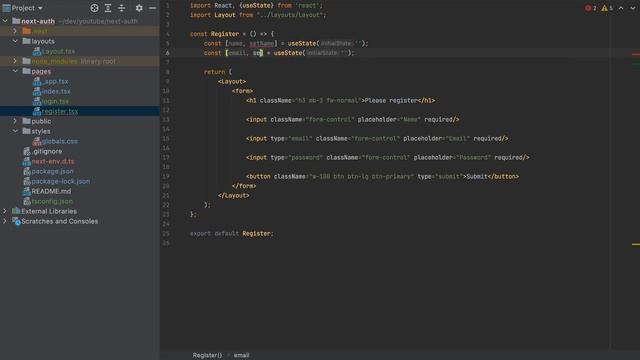Click the opening <form> tag
This screenshot has height=360, width=640.
242,91
